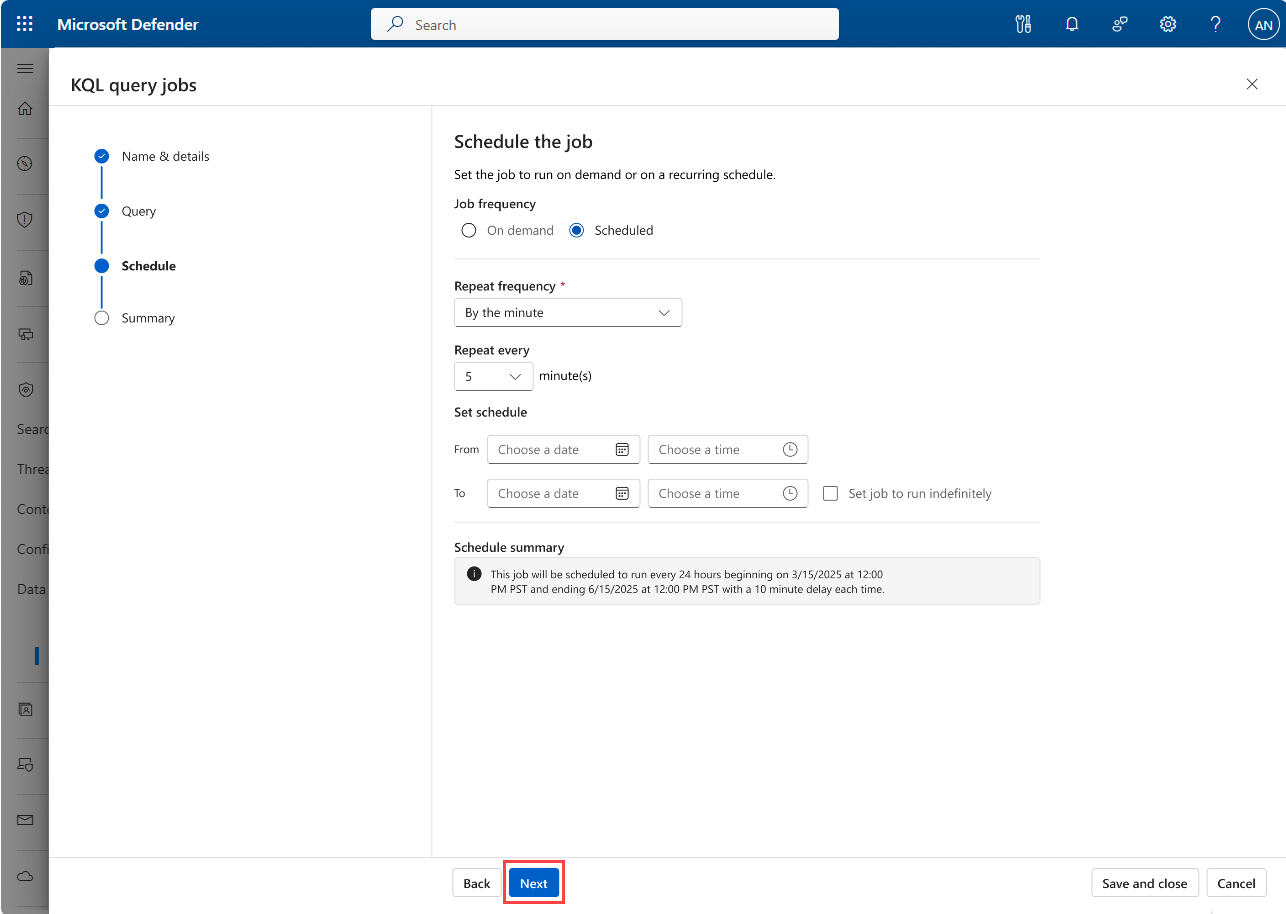The height and width of the screenshot is (914, 1286).
Task: Expand the Repeat frequency dropdown
Action: (567, 313)
